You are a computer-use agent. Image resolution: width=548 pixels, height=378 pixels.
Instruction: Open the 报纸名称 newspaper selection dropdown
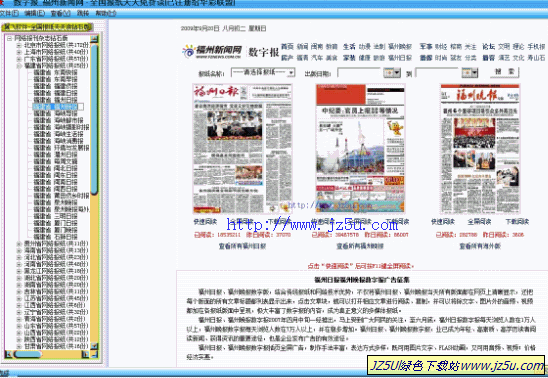pyautogui.click(x=263, y=73)
